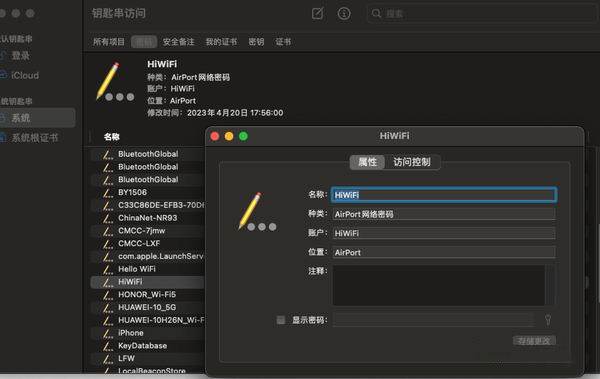
Task: Click the 名称 column header
Action: coord(112,137)
